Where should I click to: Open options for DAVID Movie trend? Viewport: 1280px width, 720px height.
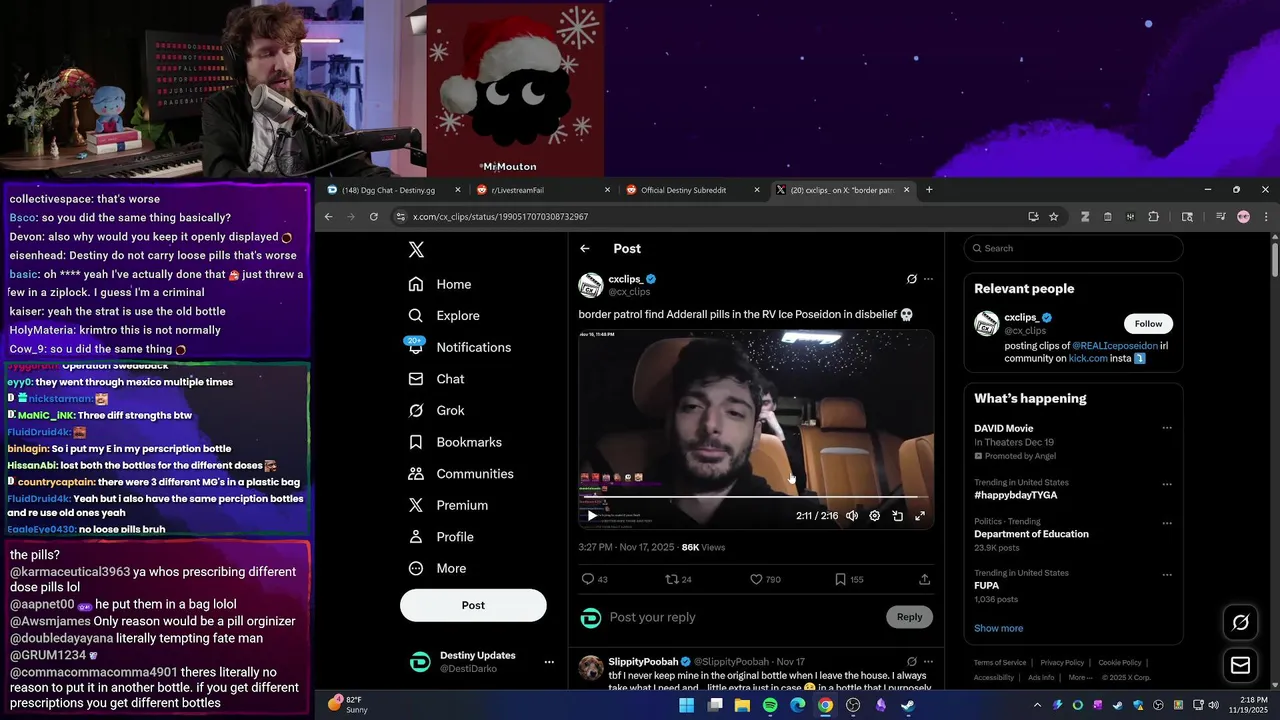[x=1166, y=428]
